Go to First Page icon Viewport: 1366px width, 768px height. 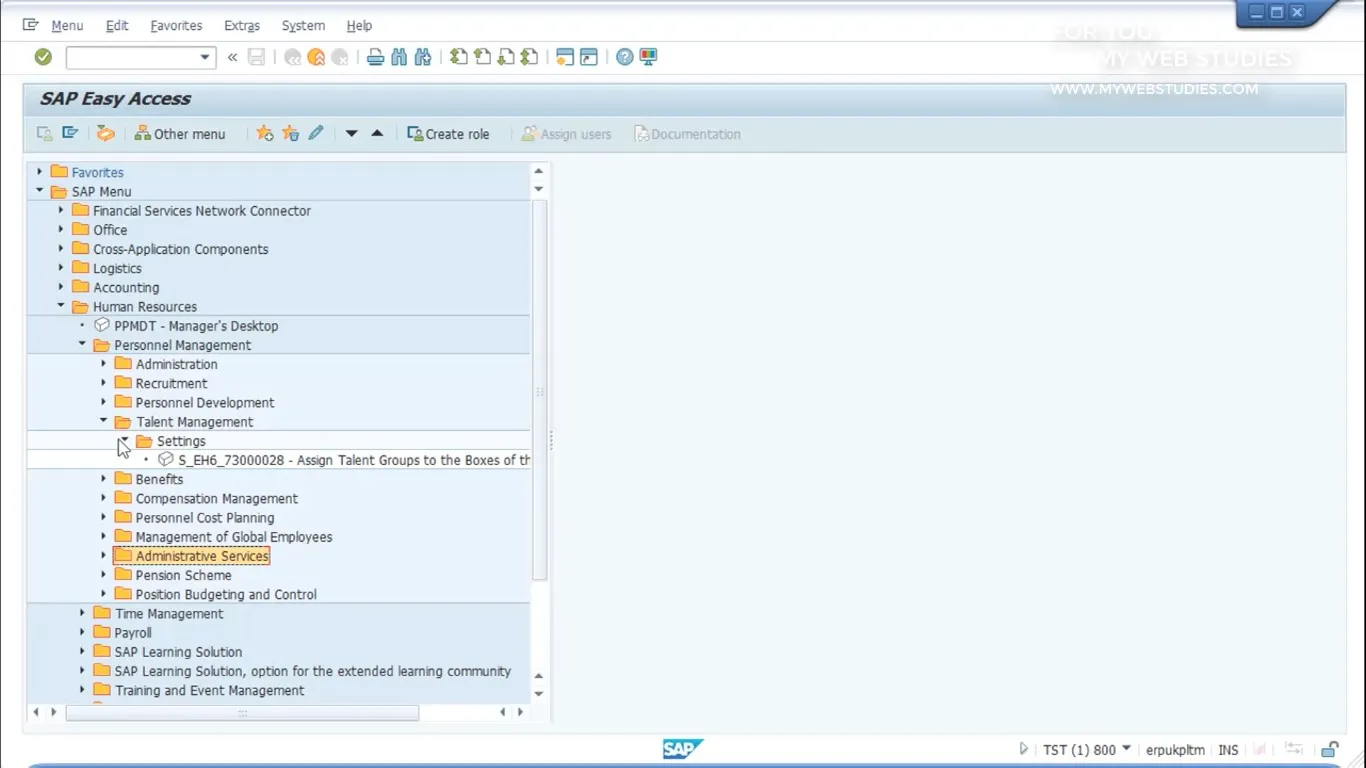tap(458, 57)
